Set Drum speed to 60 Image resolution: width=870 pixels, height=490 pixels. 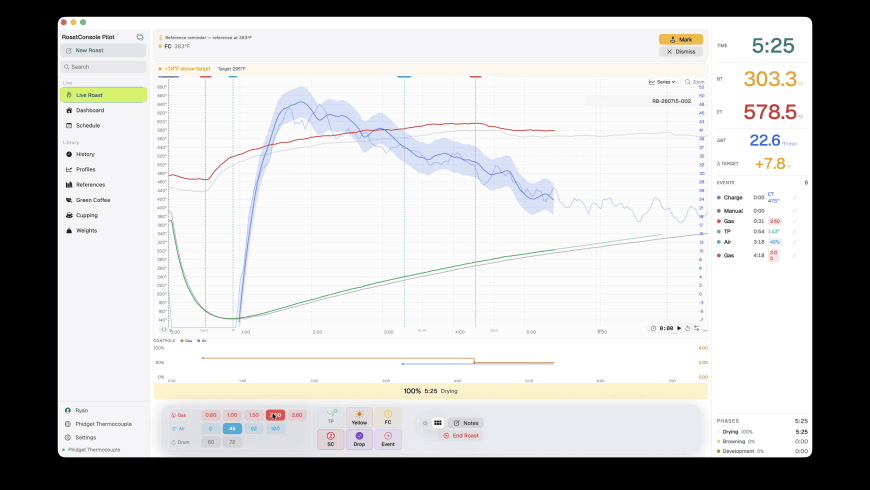210,442
